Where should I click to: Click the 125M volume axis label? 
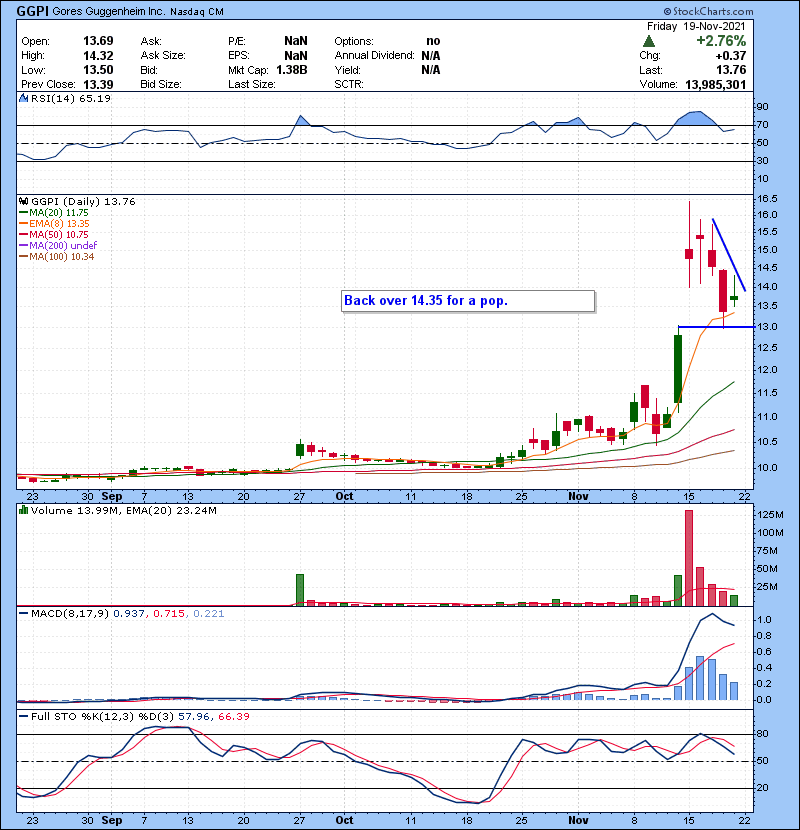click(x=770, y=515)
